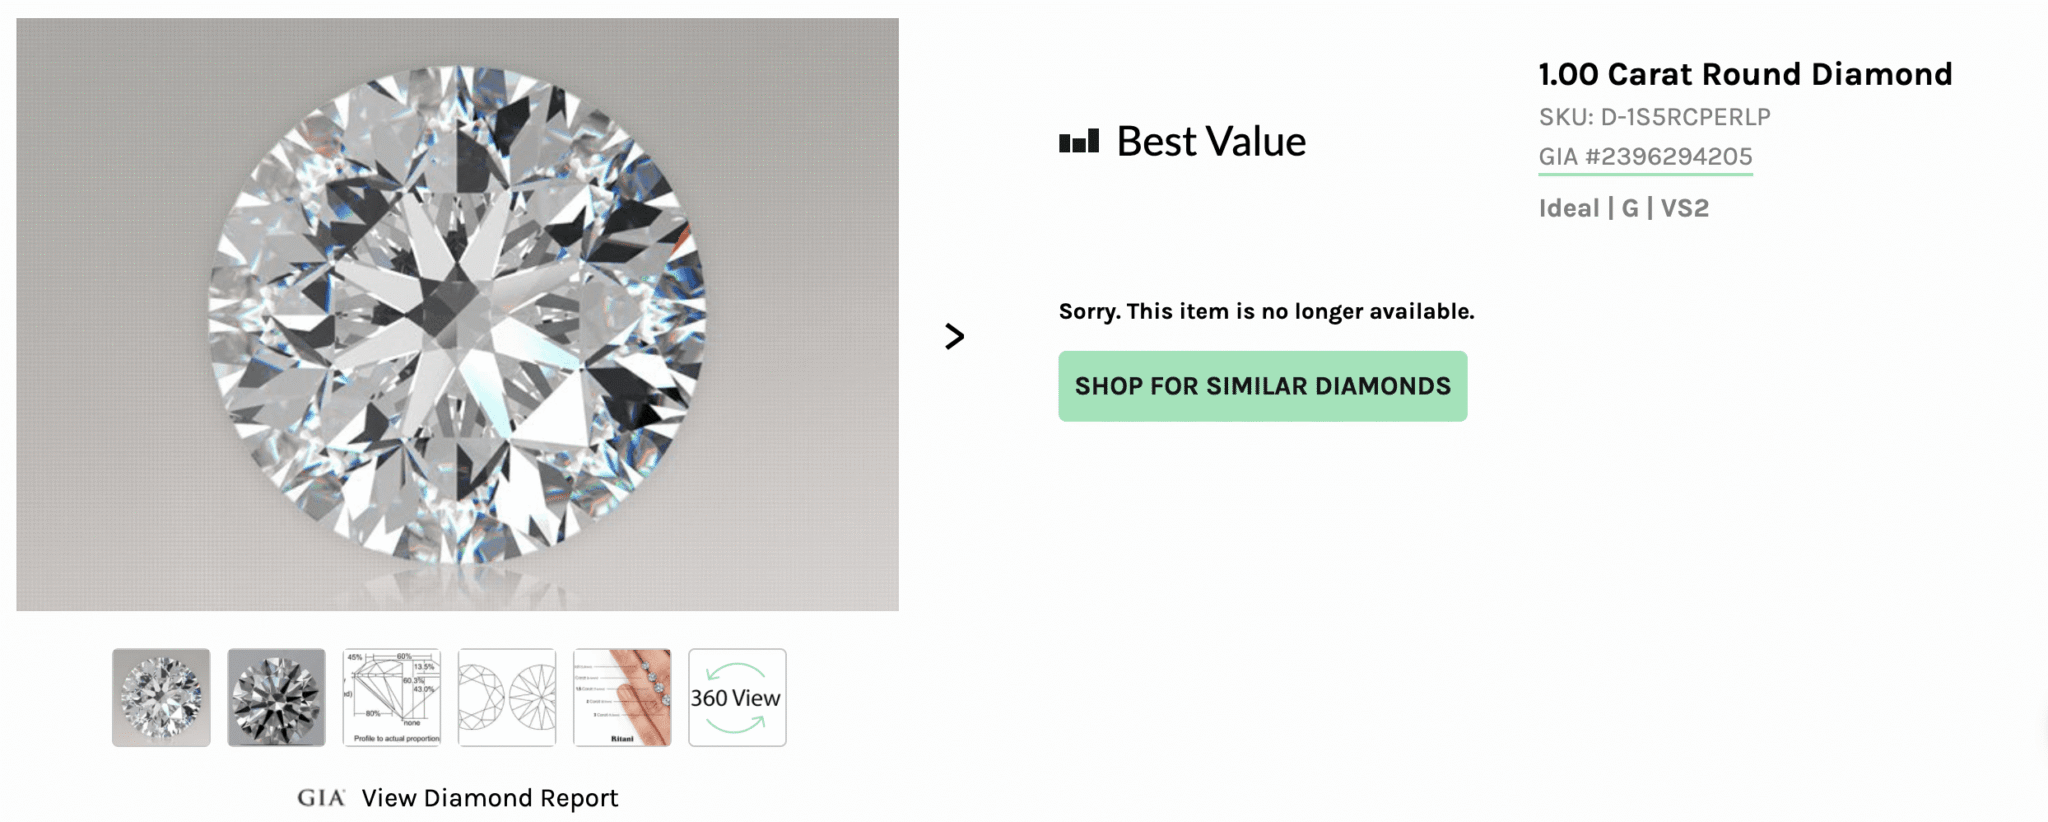
Task: Click the item no longer available message
Action: 1266,311
